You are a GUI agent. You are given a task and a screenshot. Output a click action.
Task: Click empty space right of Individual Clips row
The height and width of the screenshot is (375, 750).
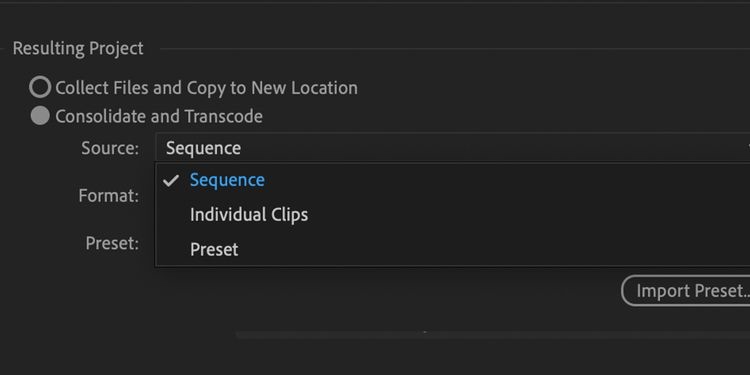point(526,214)
